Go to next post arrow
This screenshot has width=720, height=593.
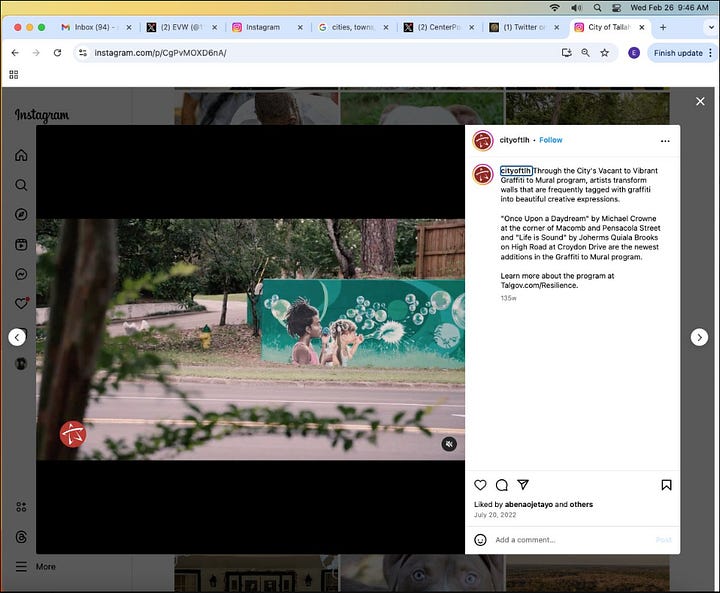(x=699, y=337)
